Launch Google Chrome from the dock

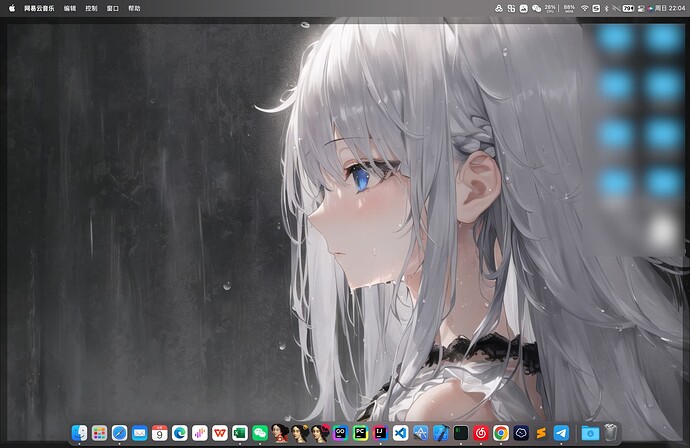pyautogui.click(x=501, y=433)
